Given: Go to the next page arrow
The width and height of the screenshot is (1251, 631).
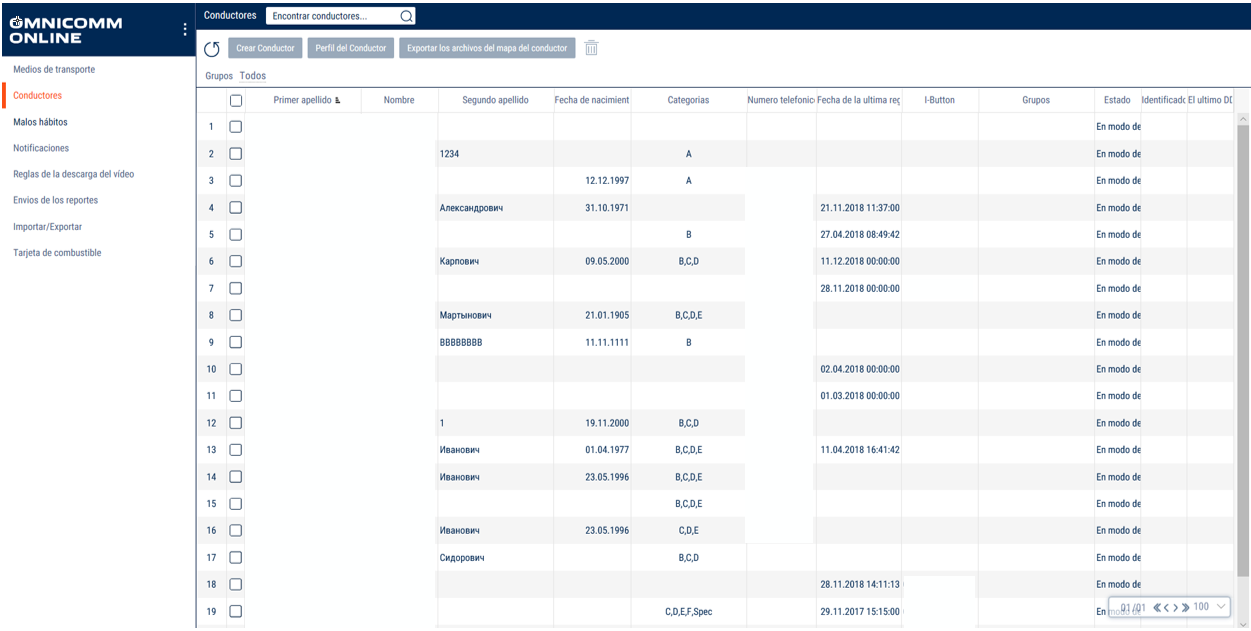Looking at the screenshot, I should point(1175,607).
